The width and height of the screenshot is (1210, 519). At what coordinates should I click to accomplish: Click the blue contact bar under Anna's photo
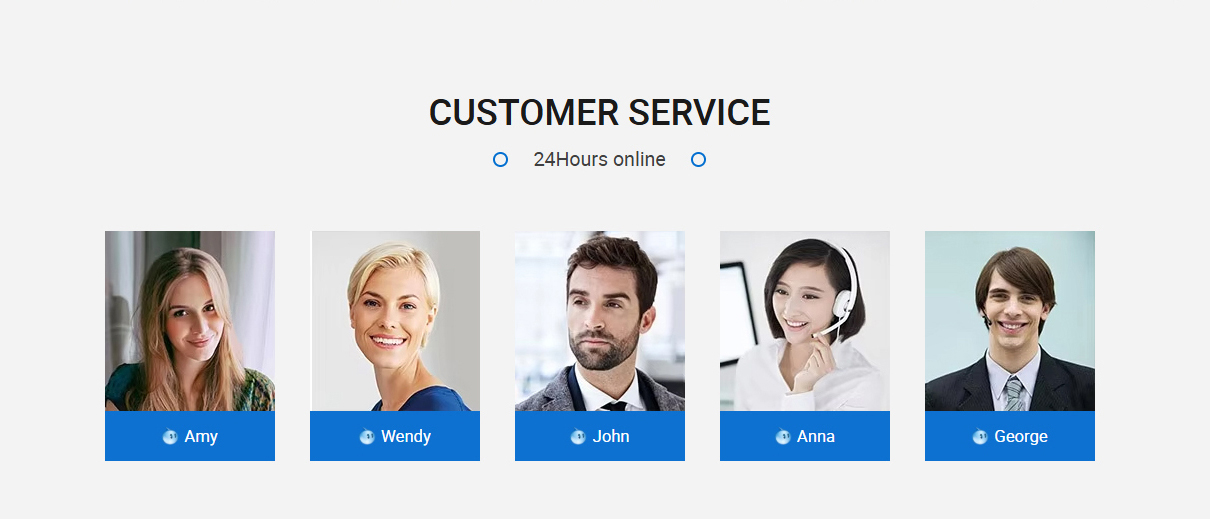tap(805, 436)
